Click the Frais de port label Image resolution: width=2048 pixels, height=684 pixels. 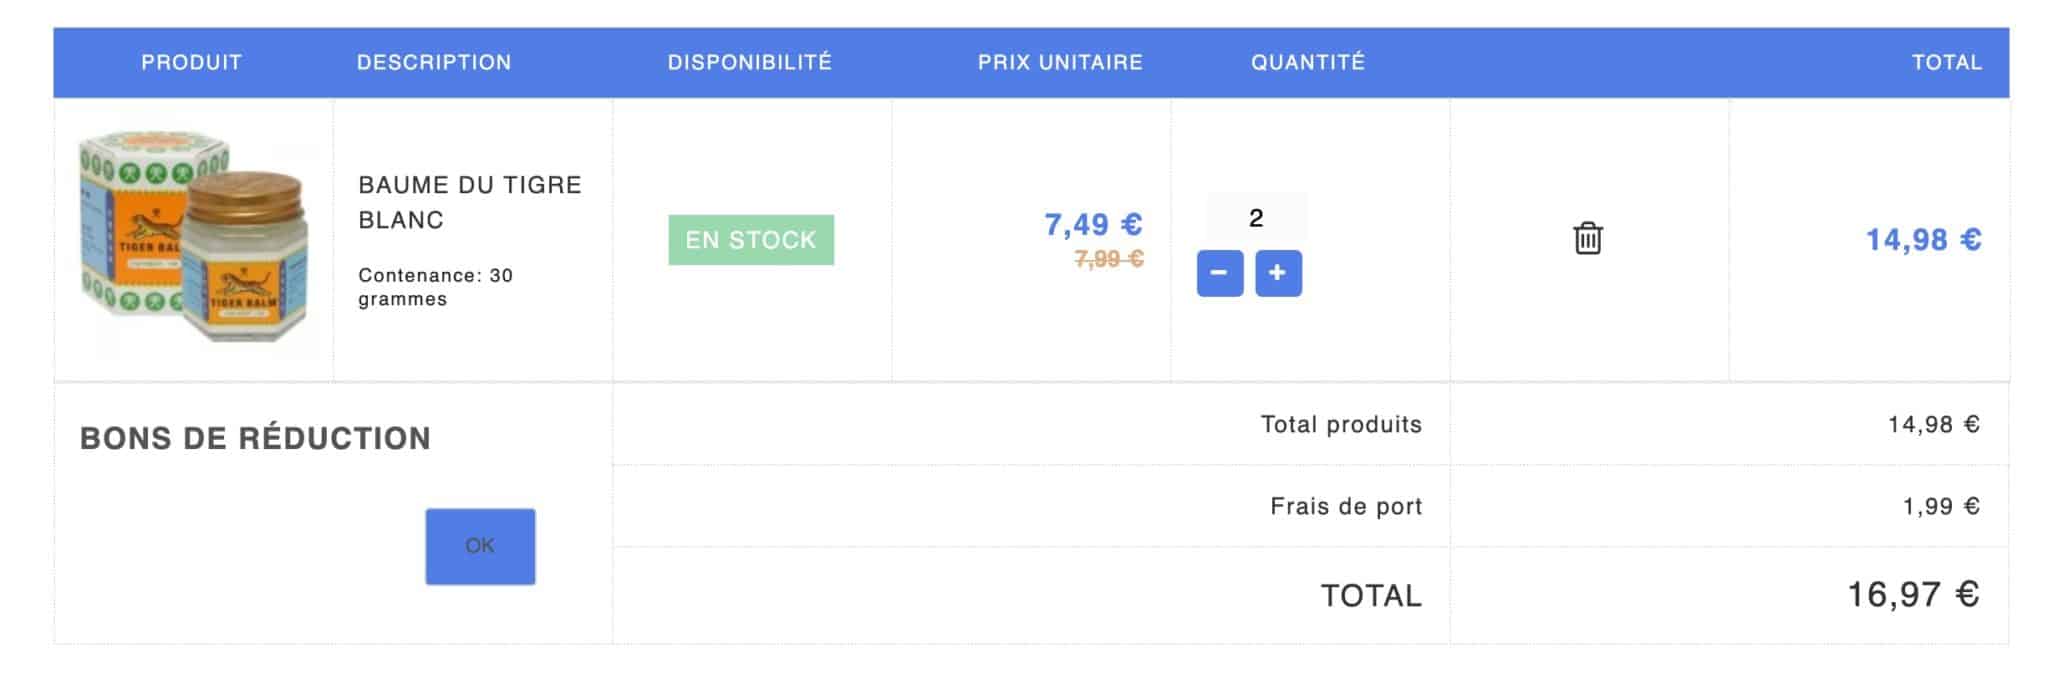click(1345, 506)
